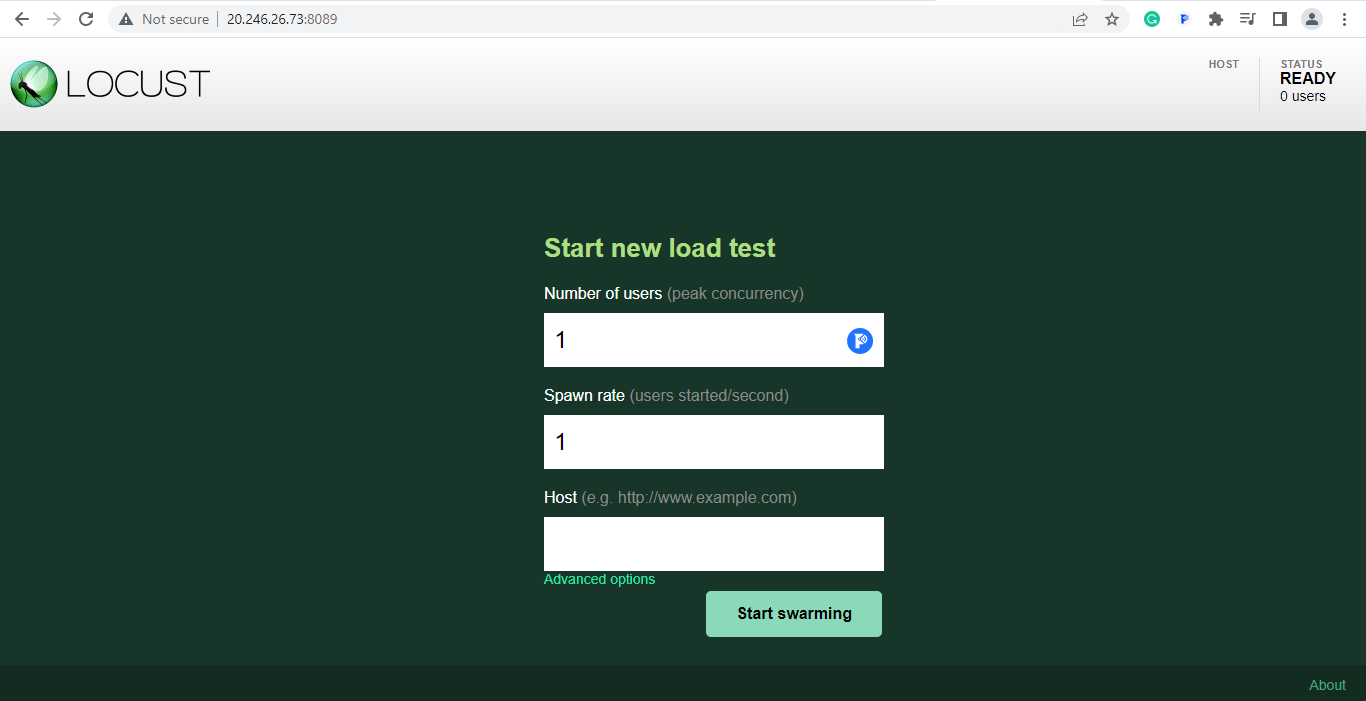Open the browser extensions puzzle icon
The image size is (1366, 701).
1215,18
